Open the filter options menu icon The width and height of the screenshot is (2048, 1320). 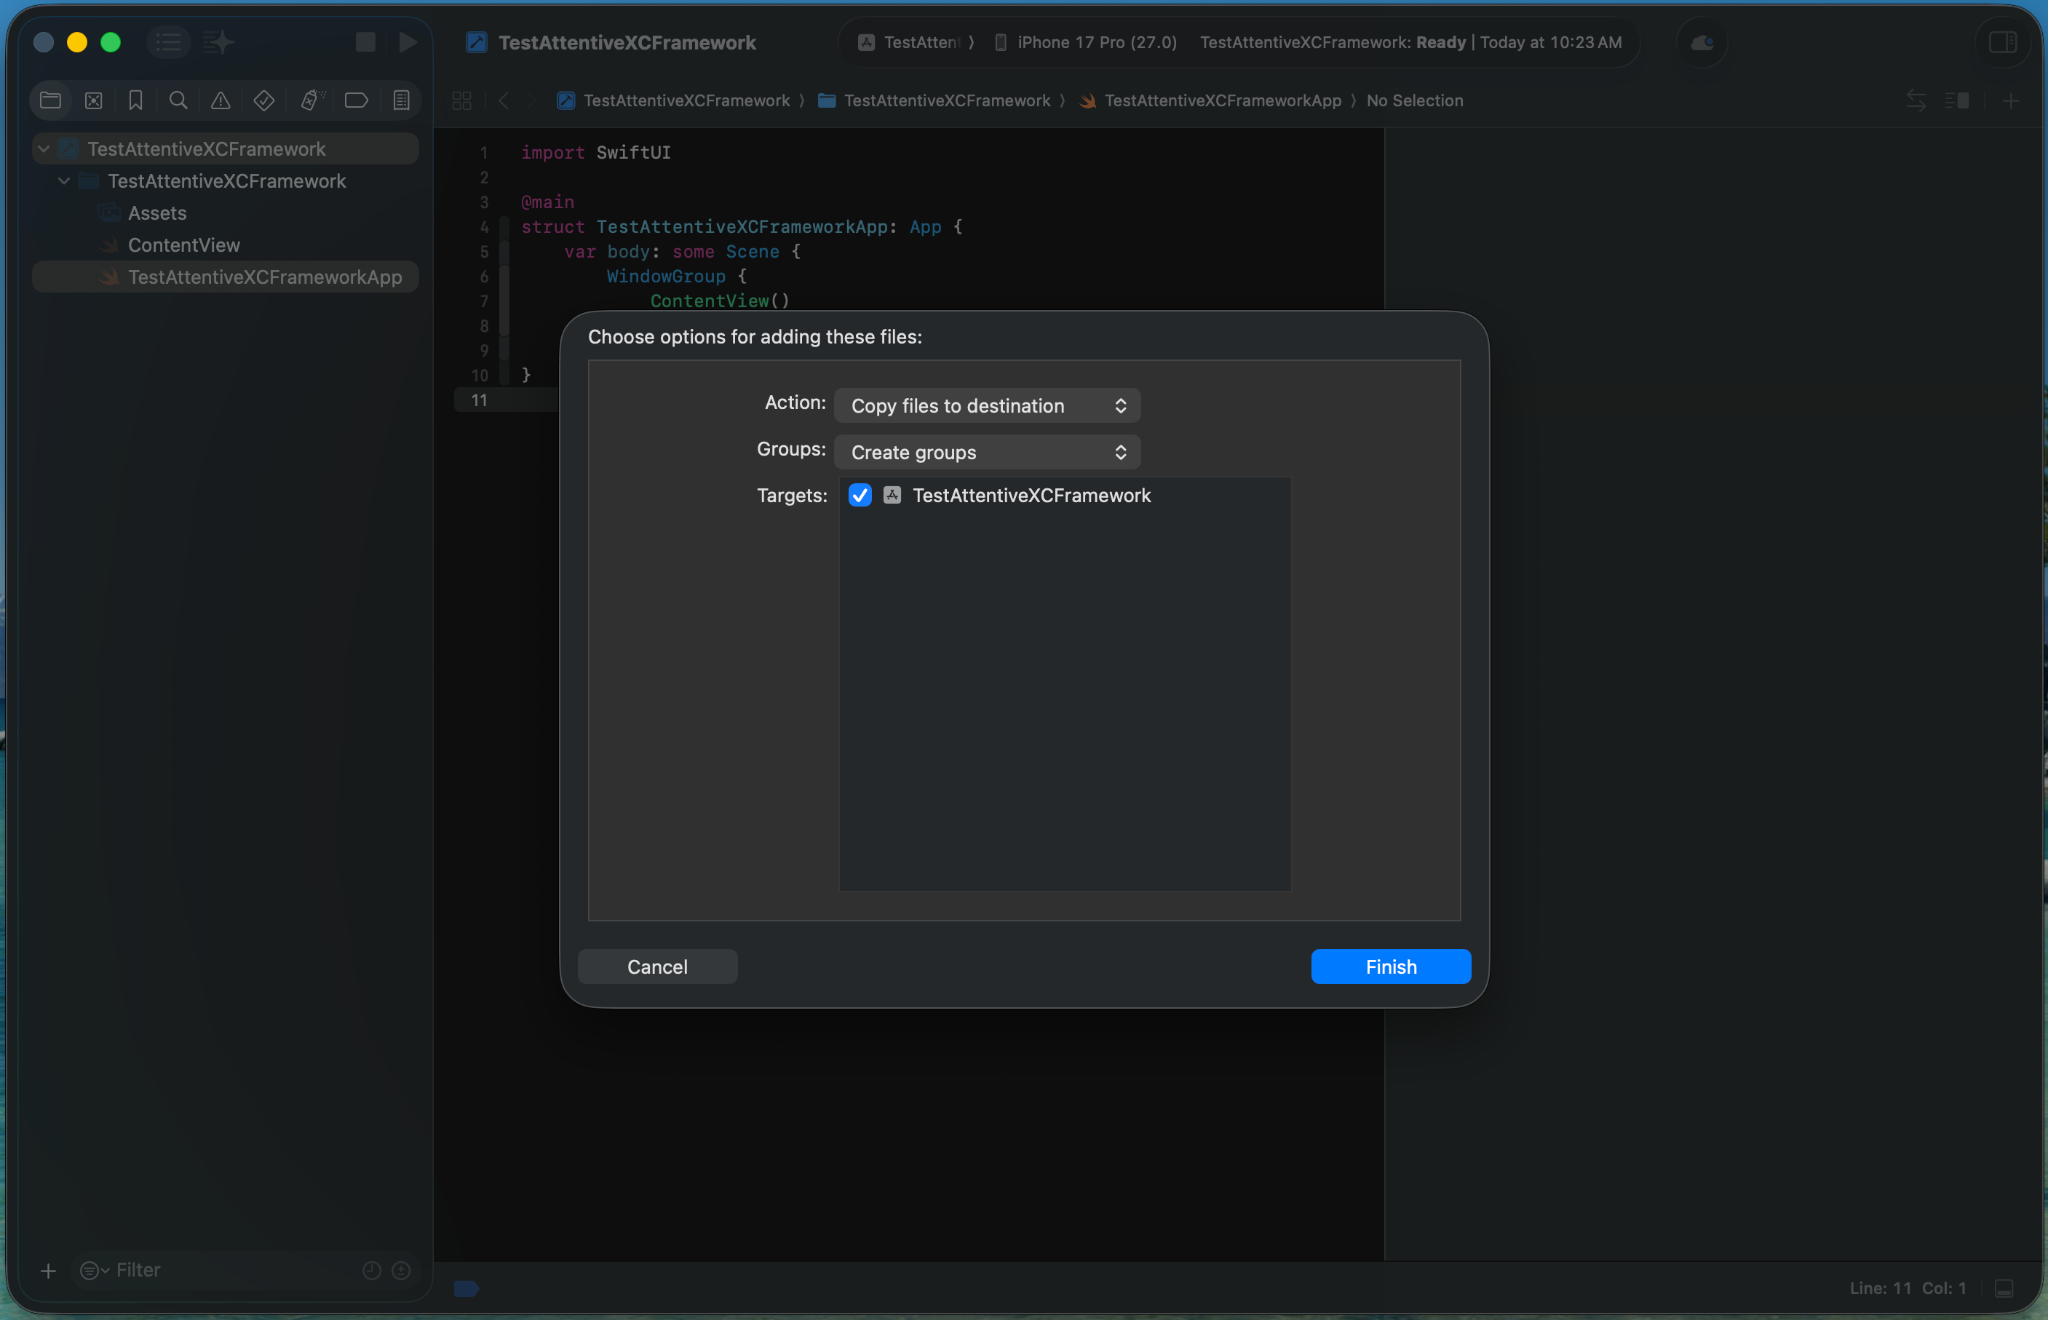coord(94,1270)
